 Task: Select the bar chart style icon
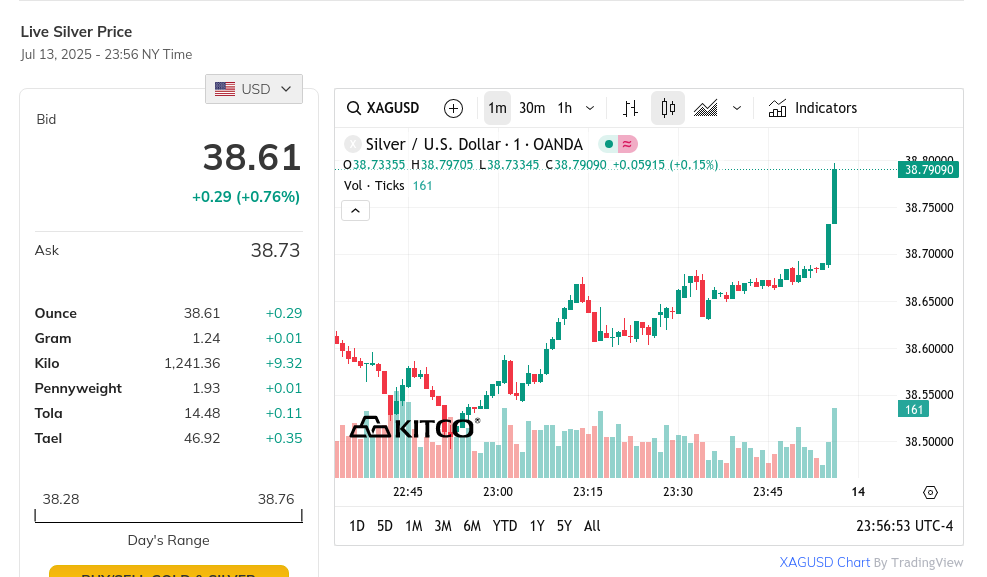630,108
